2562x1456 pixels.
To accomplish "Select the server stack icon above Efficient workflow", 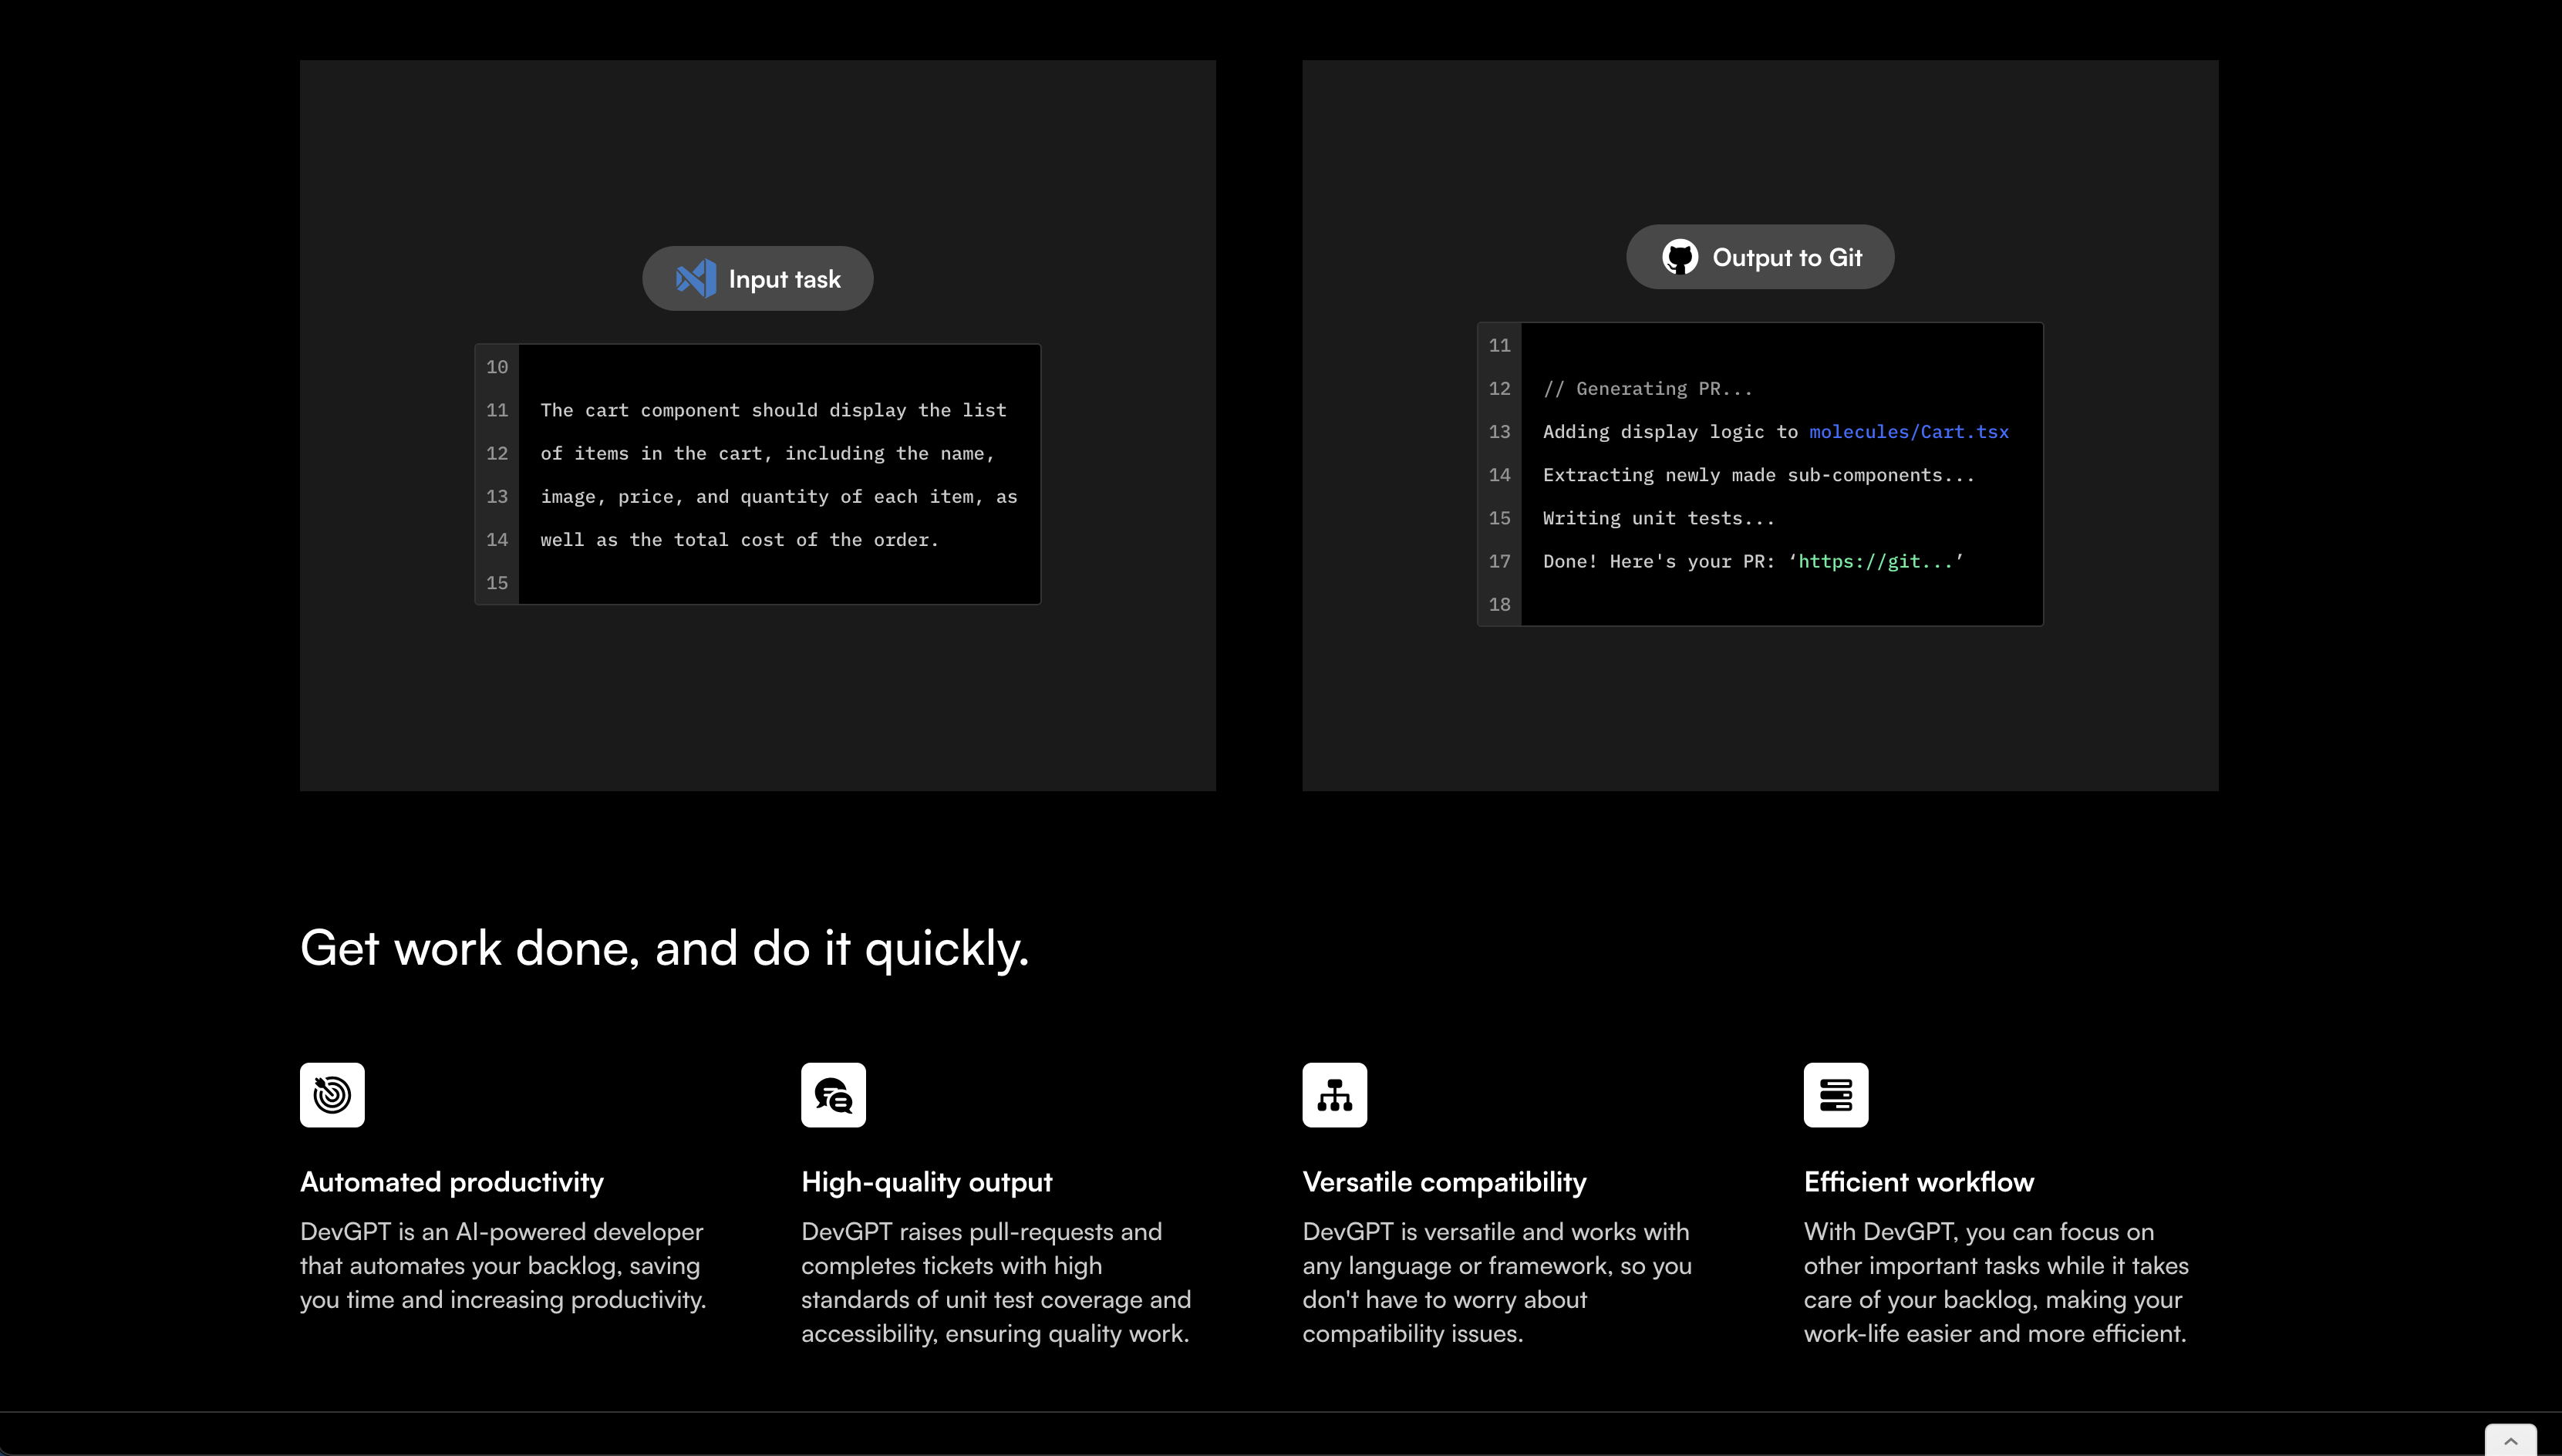I will click(x=1836, y=1094).
